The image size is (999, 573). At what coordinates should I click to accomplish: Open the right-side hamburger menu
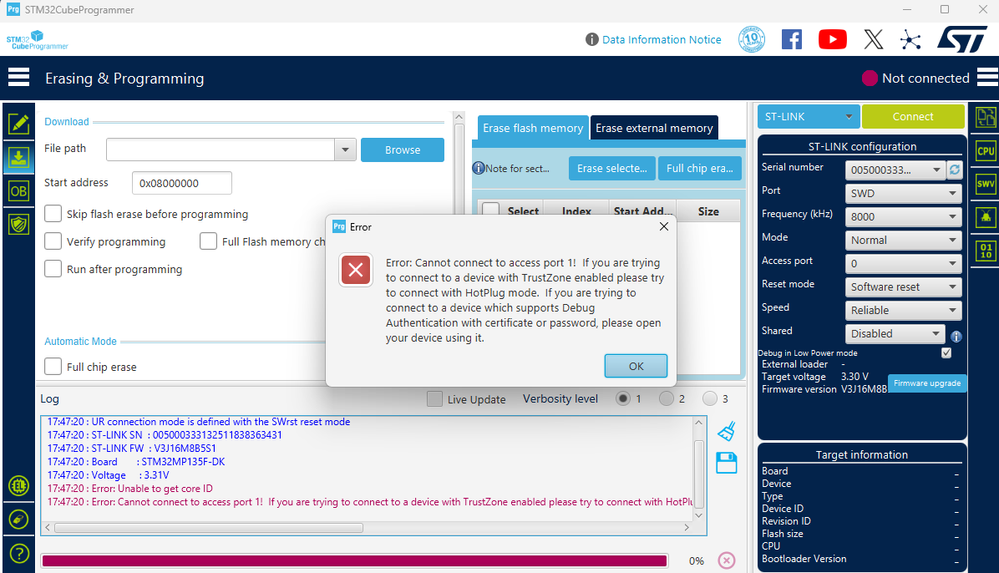(987, 77)
